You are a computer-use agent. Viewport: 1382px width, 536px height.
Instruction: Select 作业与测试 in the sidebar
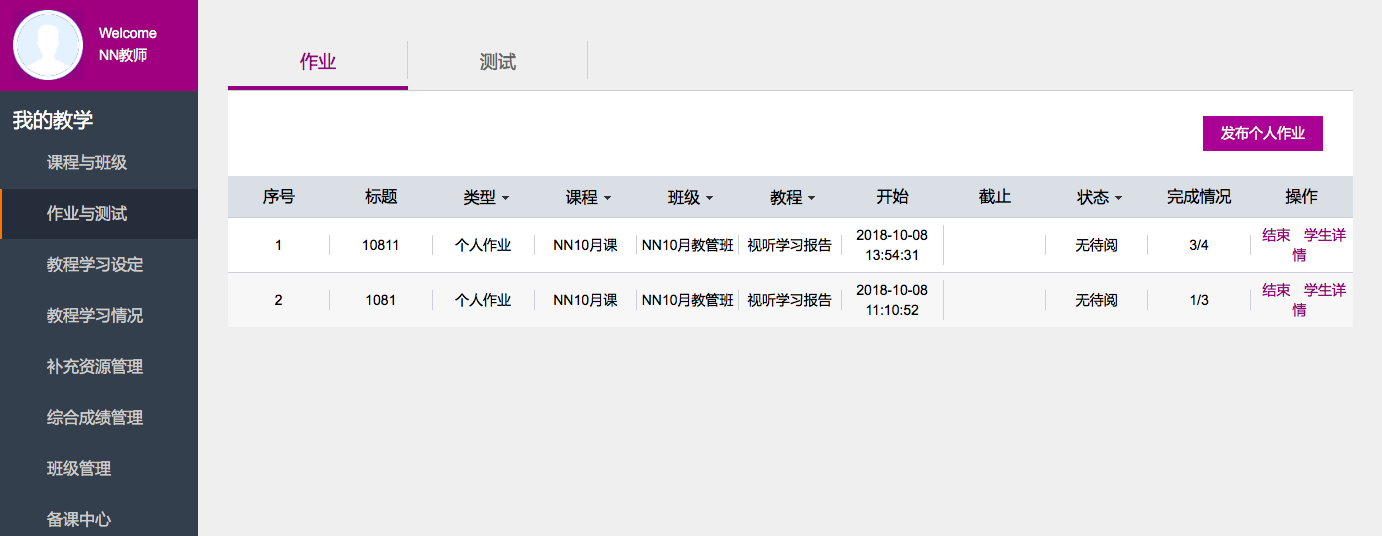point(87,214)
